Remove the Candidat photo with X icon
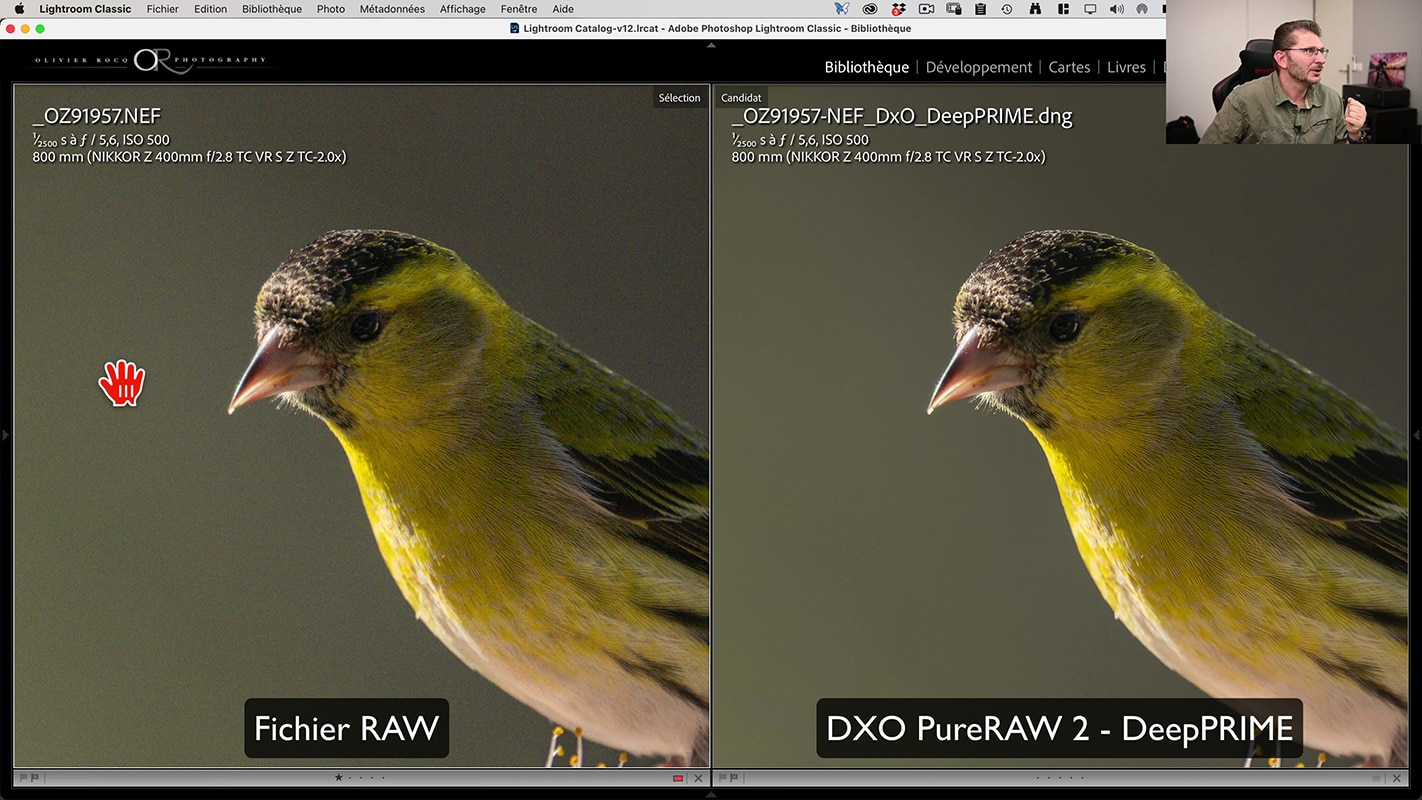 tap(1397, 778)
